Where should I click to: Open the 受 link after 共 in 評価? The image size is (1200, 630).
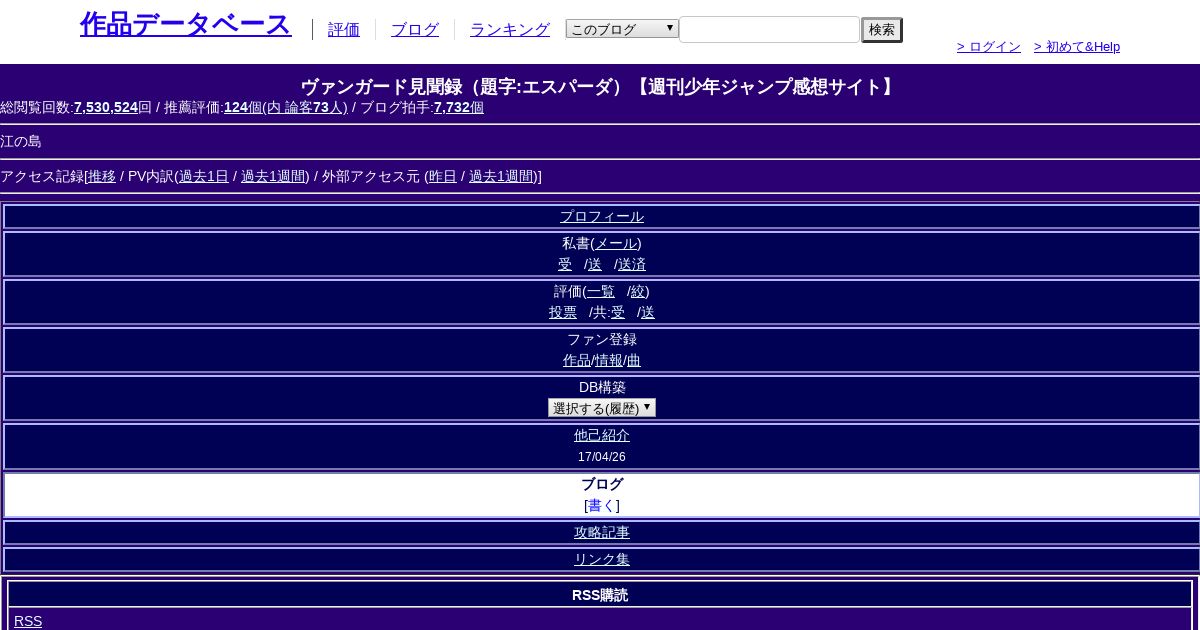618,312
